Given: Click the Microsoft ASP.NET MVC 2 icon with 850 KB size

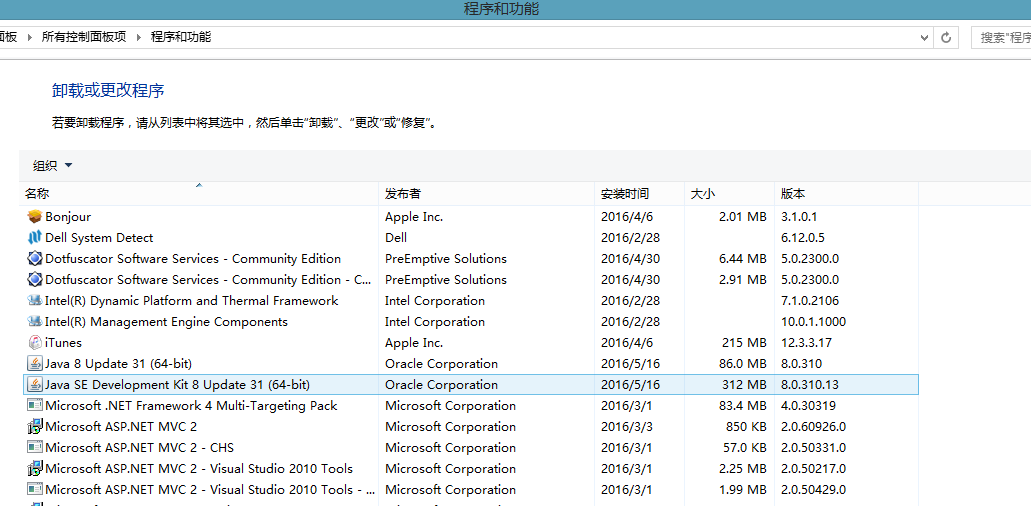Looking at the screenshot, I should [x=35, y=426].
